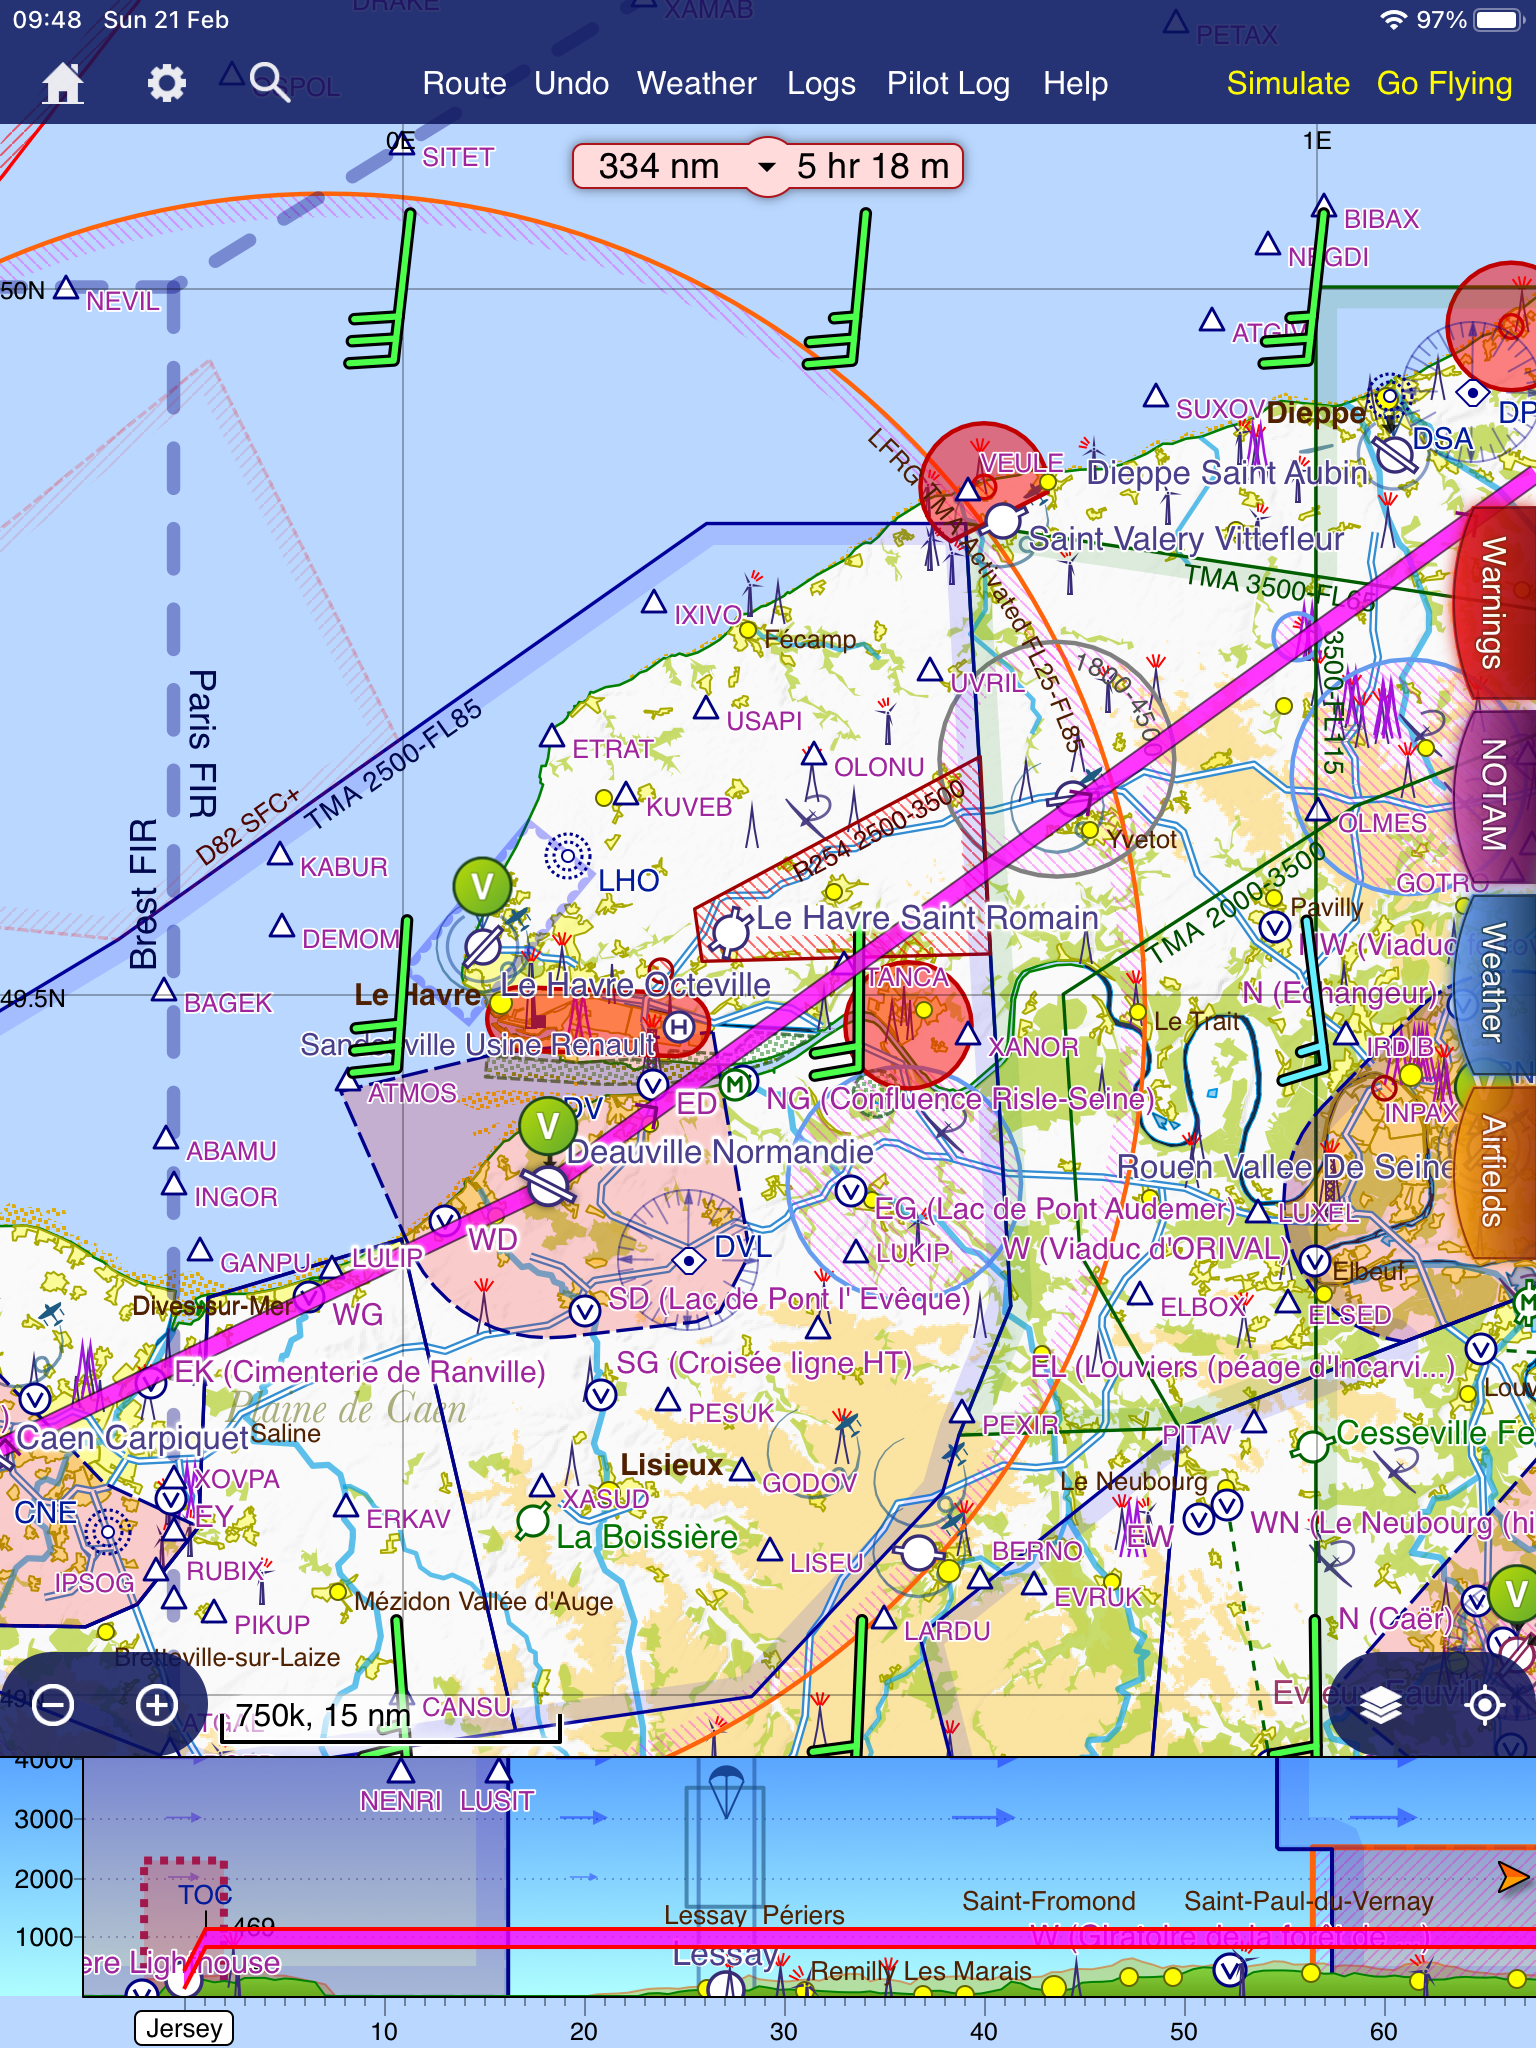Screen dimensions: 1536x2048
Task: Tap the Home icon in the toolbar
Action: coord(62,83)
